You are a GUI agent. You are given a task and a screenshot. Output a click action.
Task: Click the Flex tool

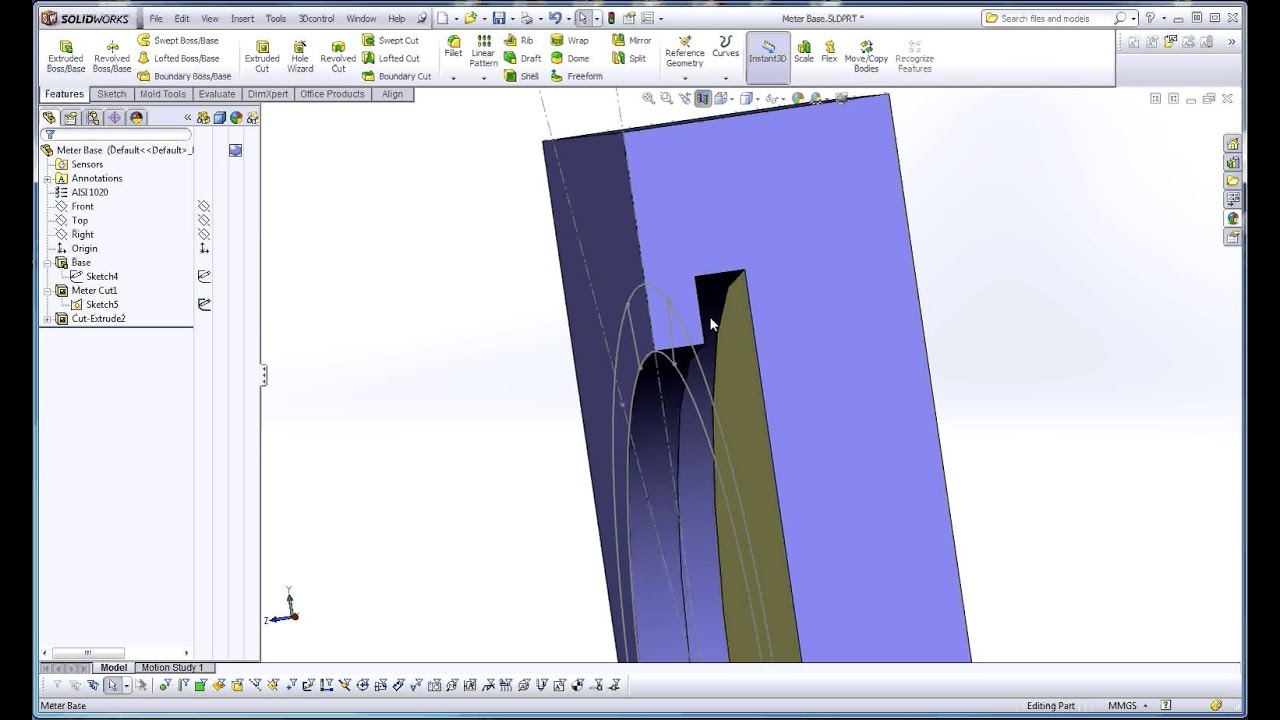[x=829, y=50]
